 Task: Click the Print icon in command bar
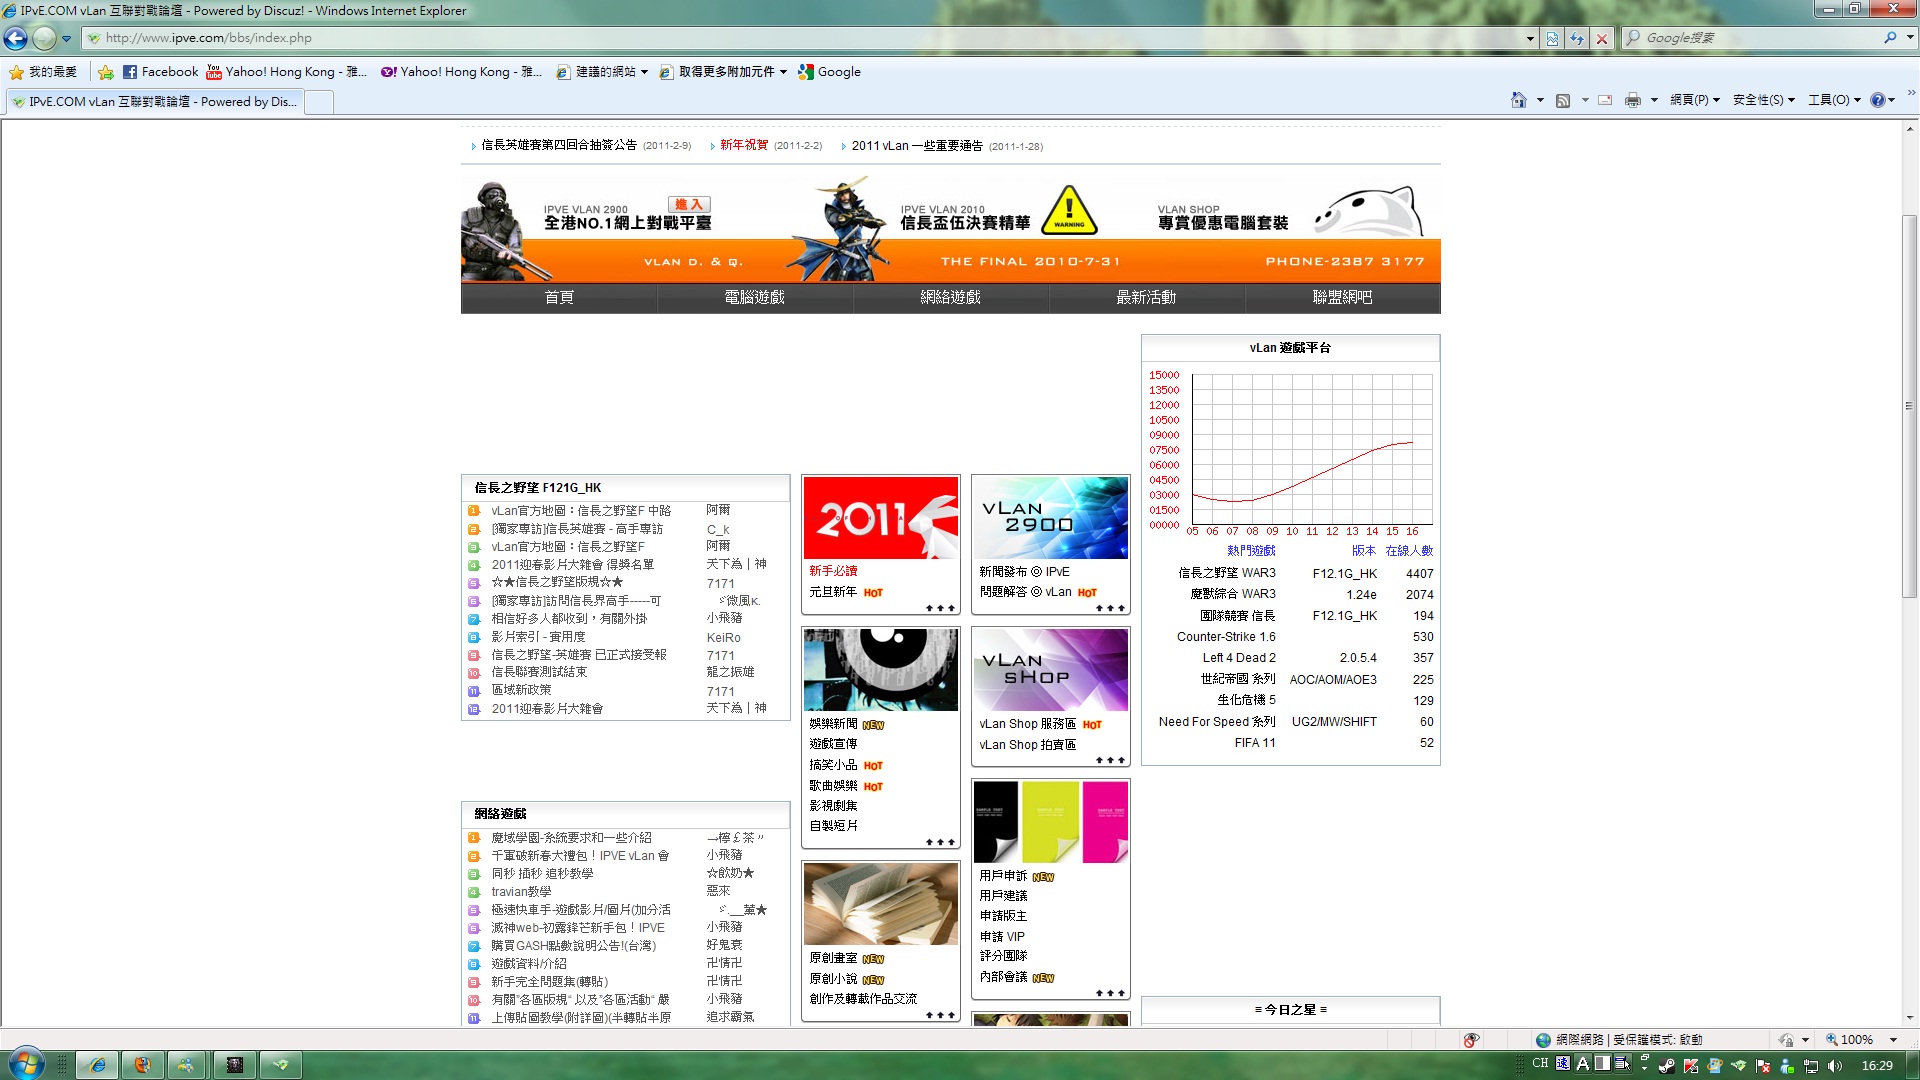coord(1633,100)
